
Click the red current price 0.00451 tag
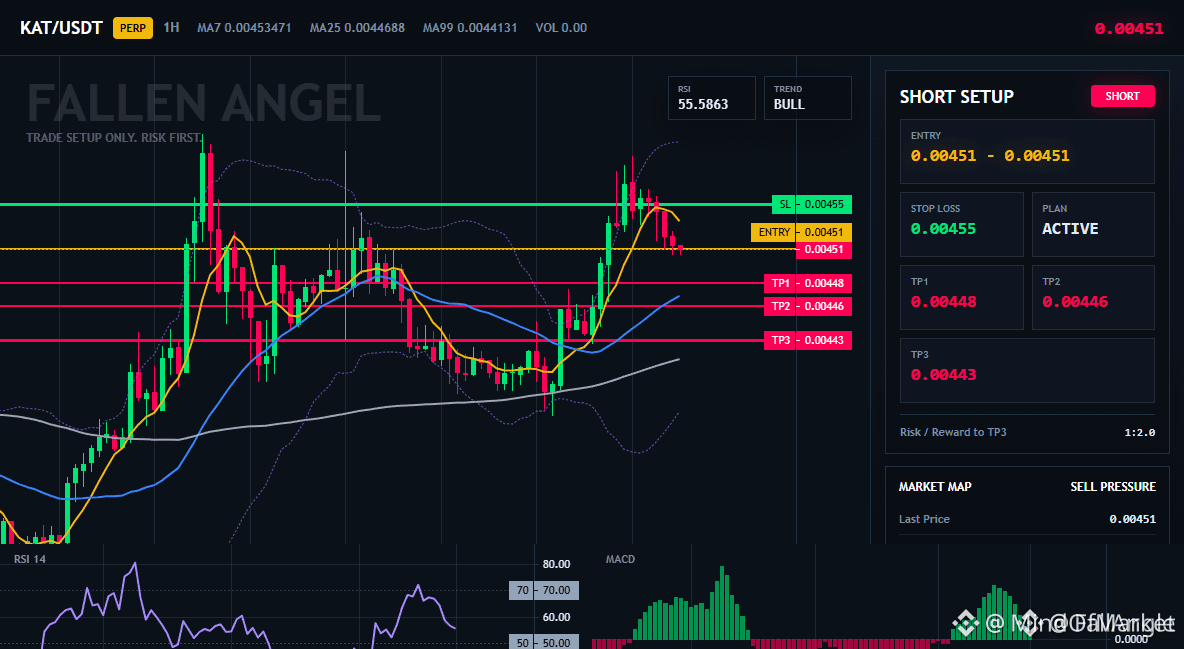824,249
